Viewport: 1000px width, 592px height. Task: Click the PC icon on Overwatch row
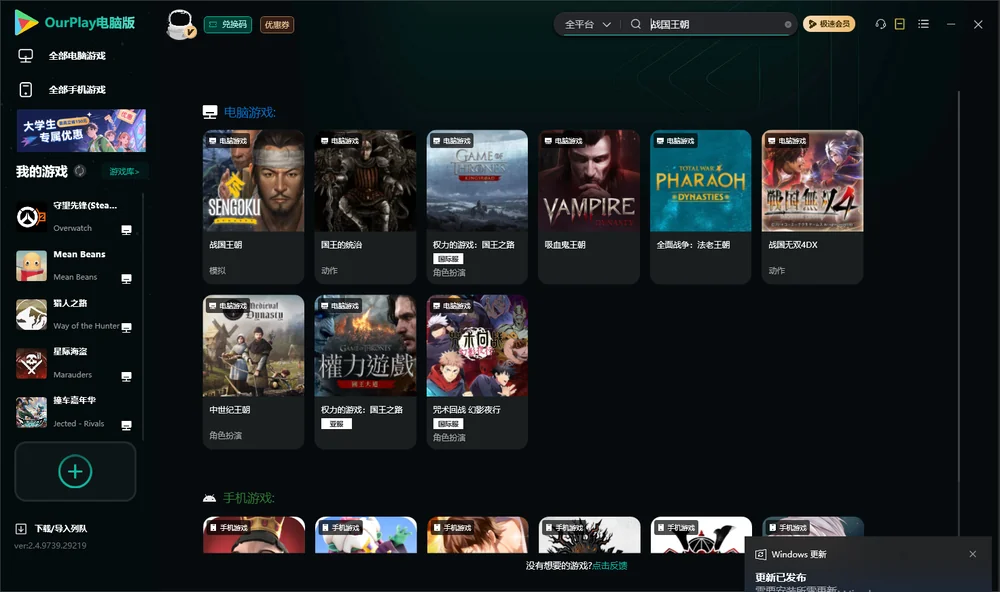click(126, 230)
